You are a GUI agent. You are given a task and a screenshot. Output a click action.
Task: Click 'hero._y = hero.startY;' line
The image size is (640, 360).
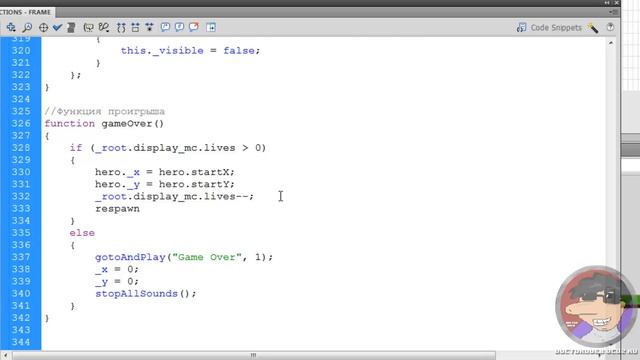[165, 184]
